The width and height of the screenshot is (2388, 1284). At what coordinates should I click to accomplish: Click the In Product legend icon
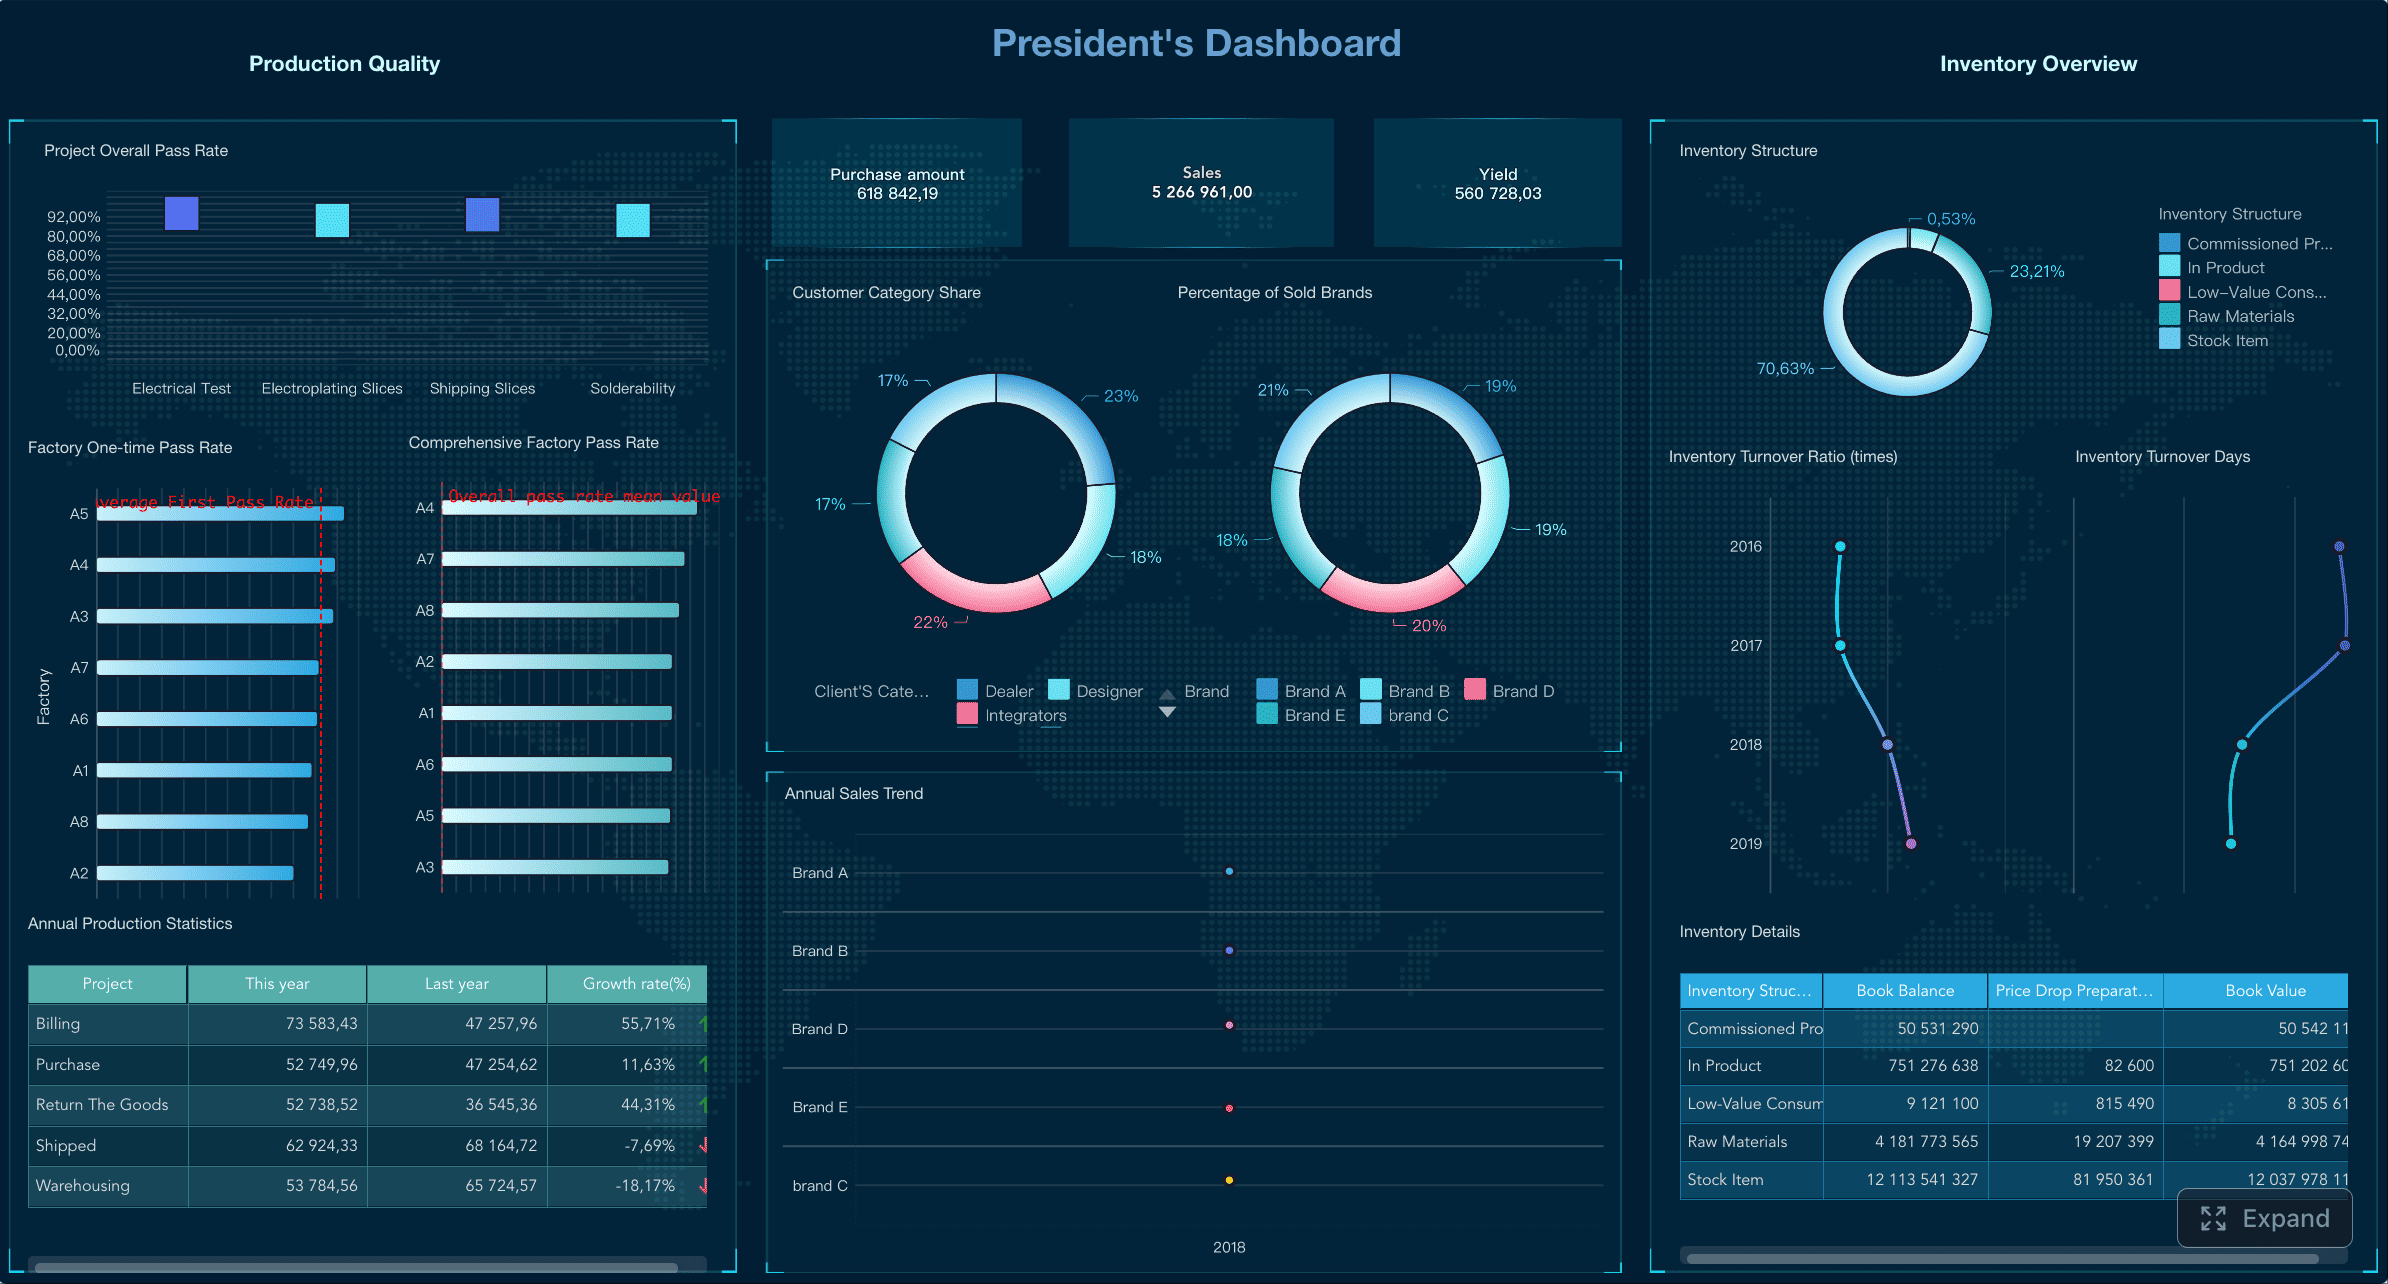[2168, 267]
